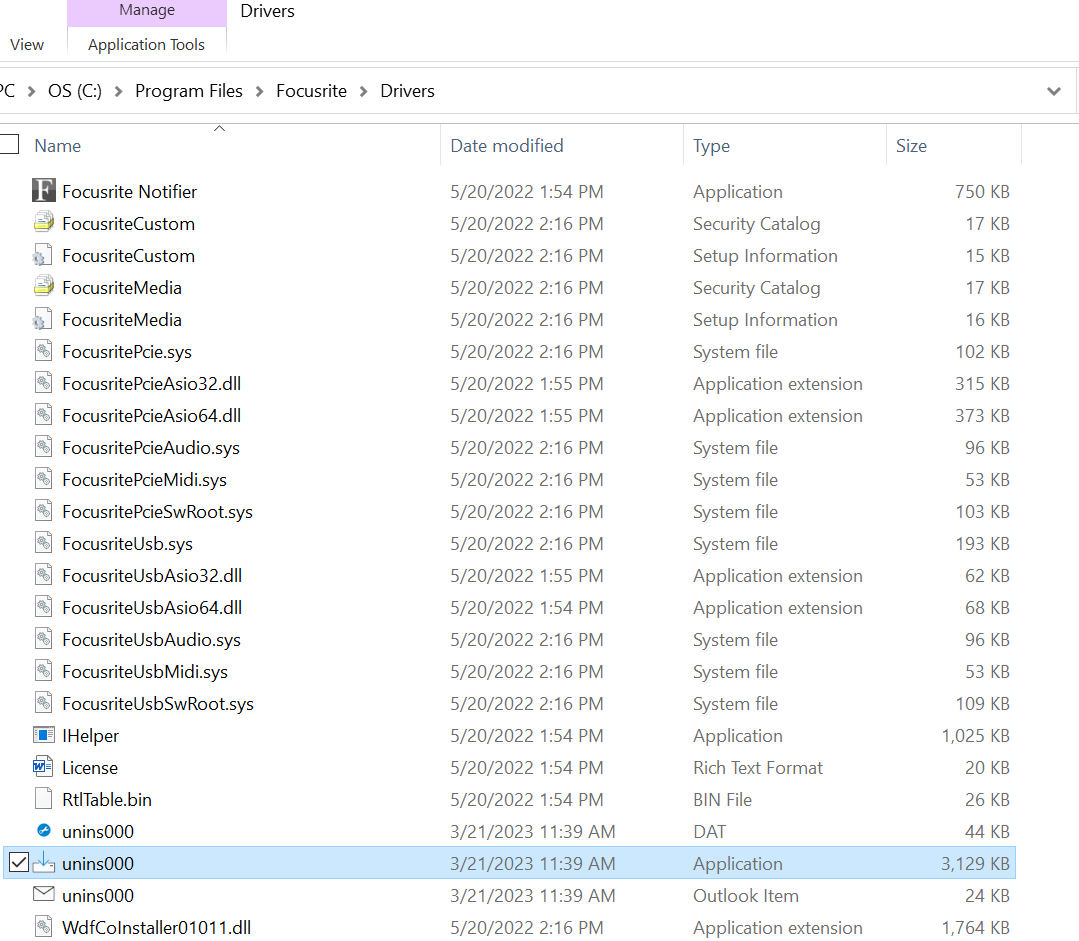Click the FocusriteUsbMidi.sys file icon

(x=43, y=670)
